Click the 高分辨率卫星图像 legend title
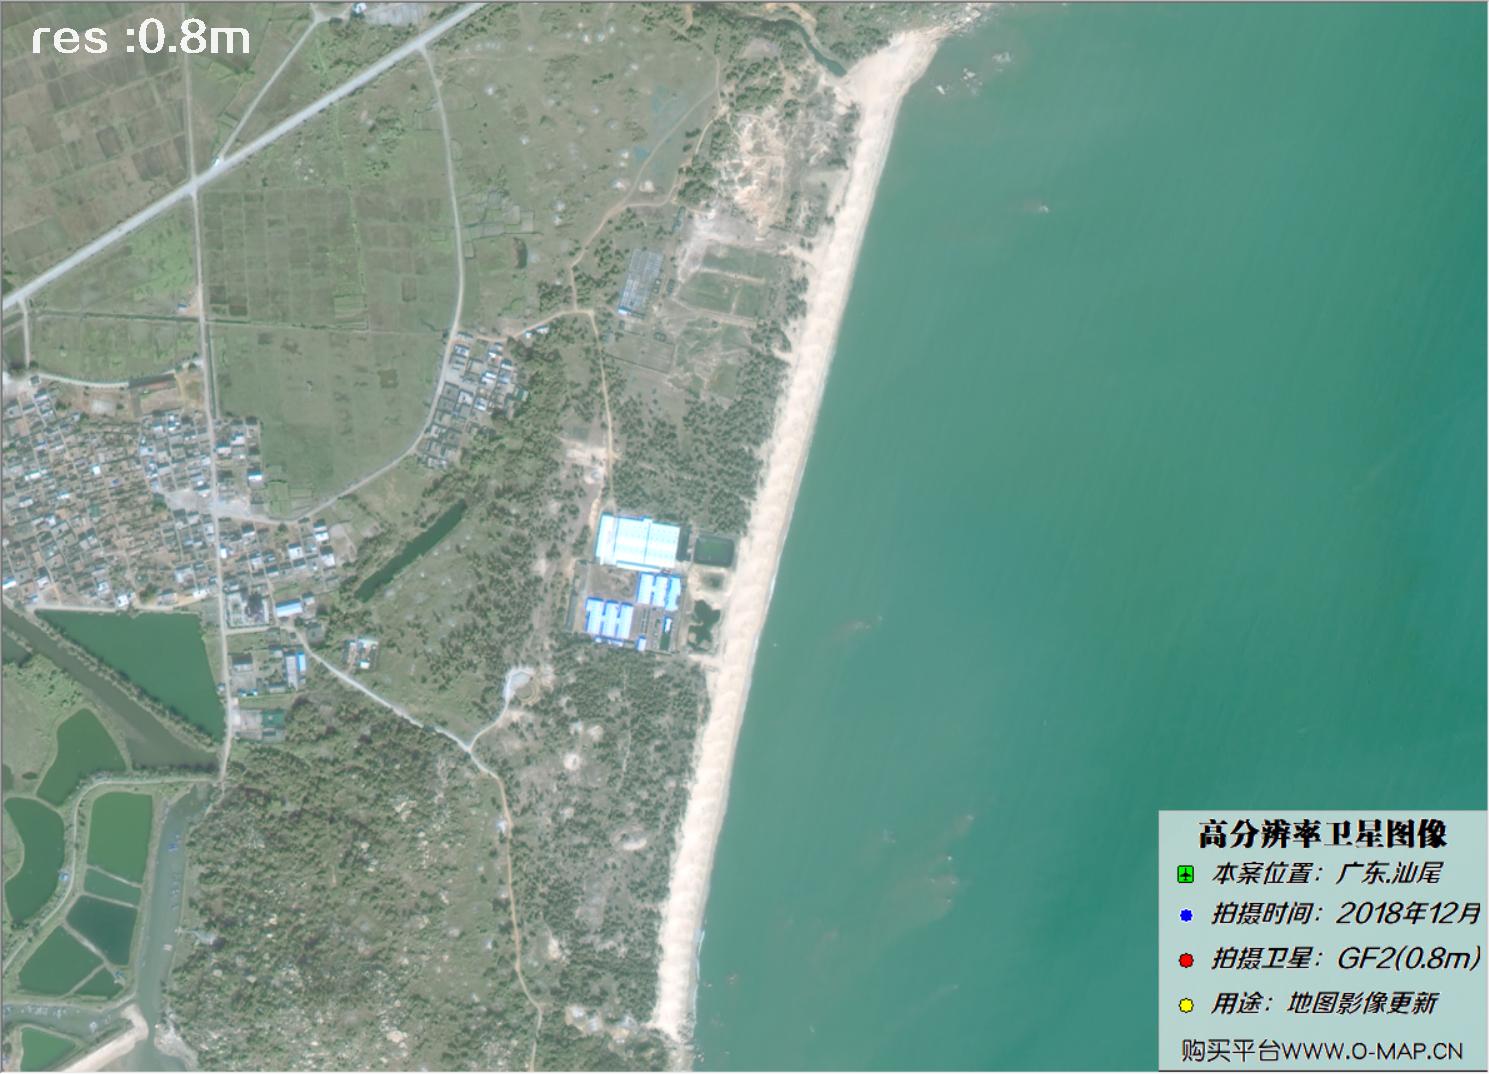Screen dimensions: 1489x1074 1322,833
